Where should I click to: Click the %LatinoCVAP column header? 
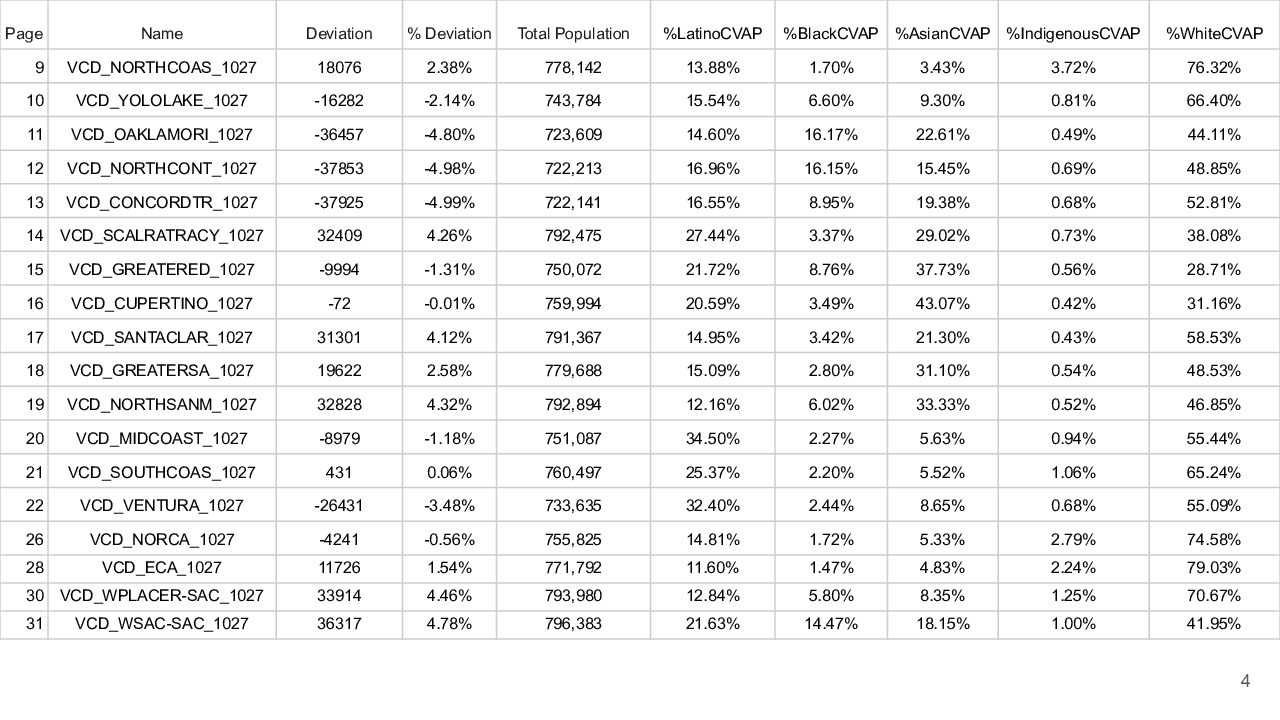point(712,34)
